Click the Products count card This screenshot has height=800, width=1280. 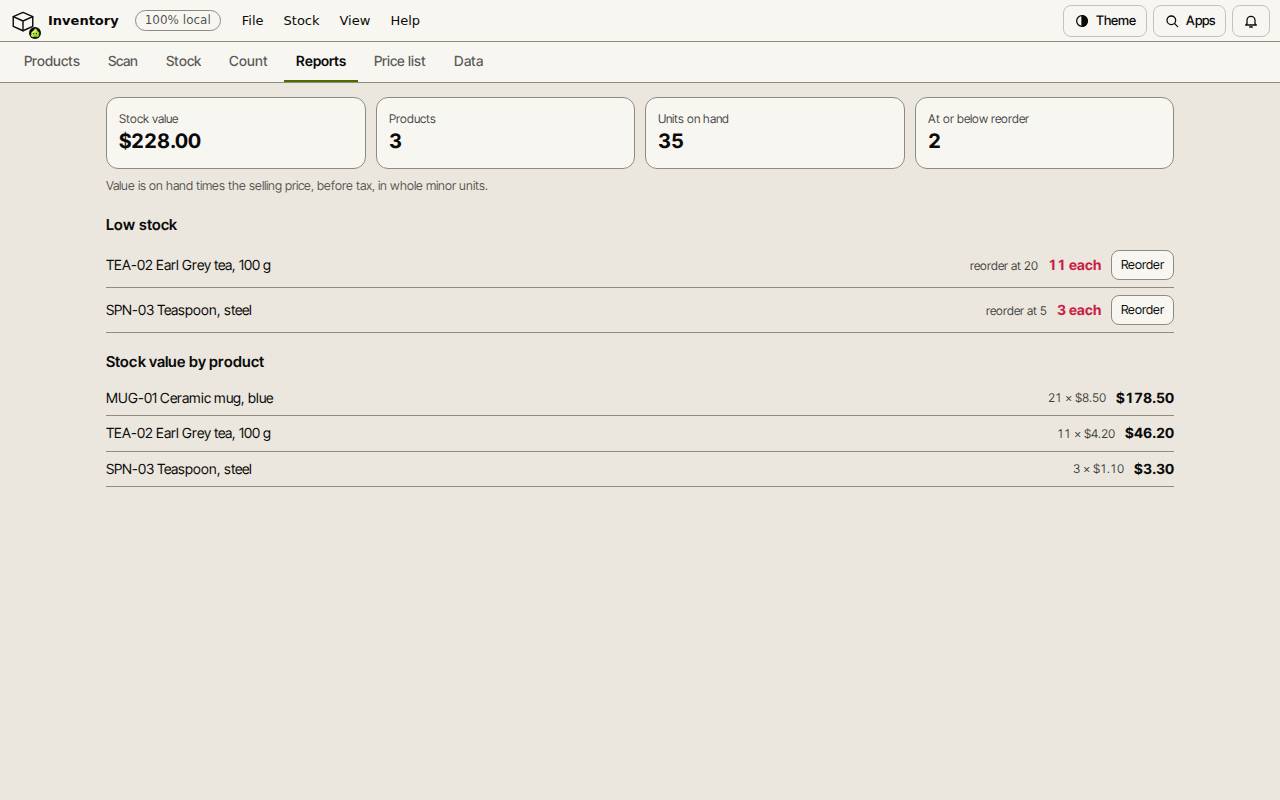(x=505, y=133)
